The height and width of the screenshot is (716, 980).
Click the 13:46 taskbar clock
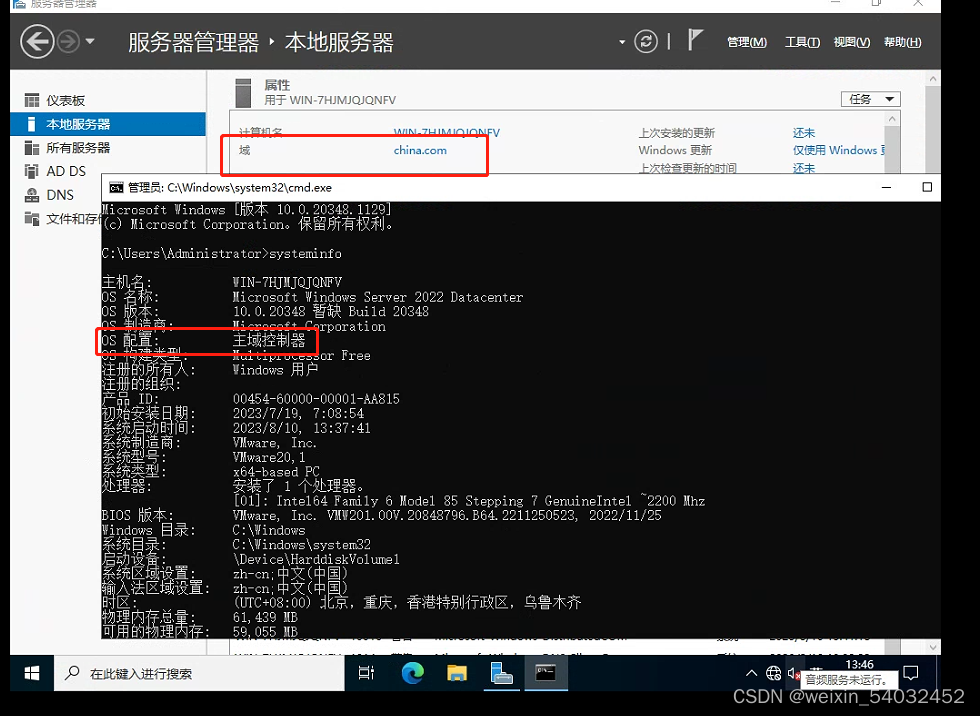tap(859, 664)
